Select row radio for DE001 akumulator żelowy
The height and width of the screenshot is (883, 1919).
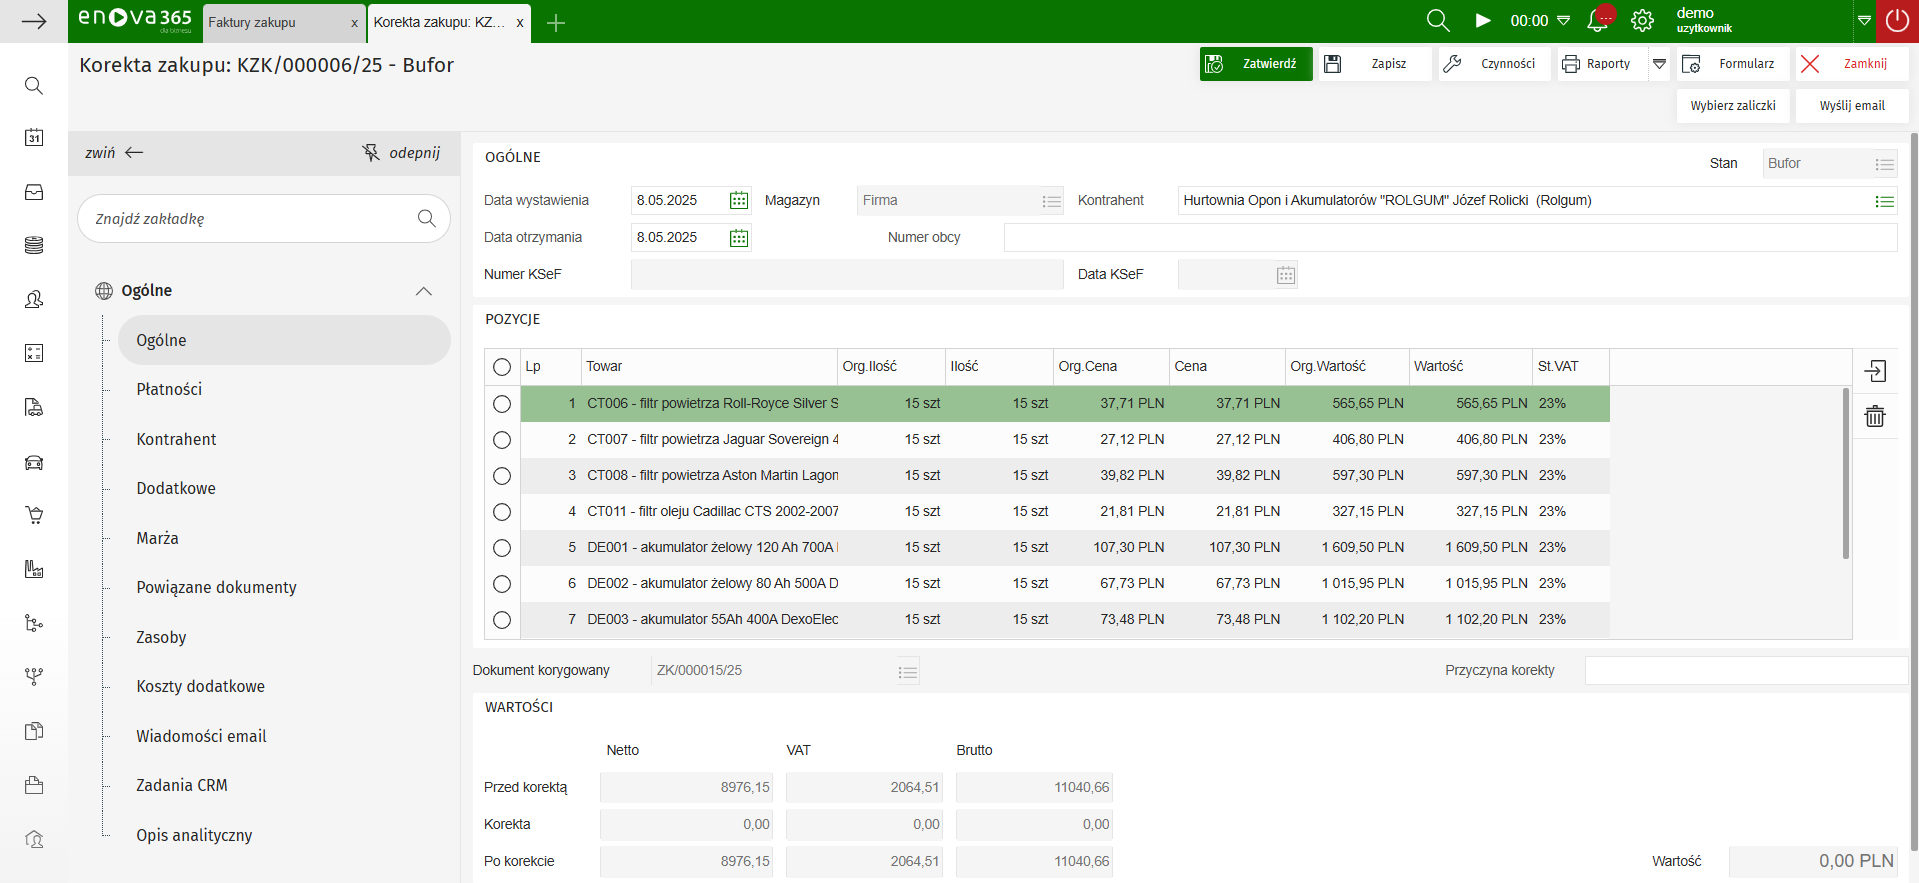pyautogui.click(x=502, y=548)
